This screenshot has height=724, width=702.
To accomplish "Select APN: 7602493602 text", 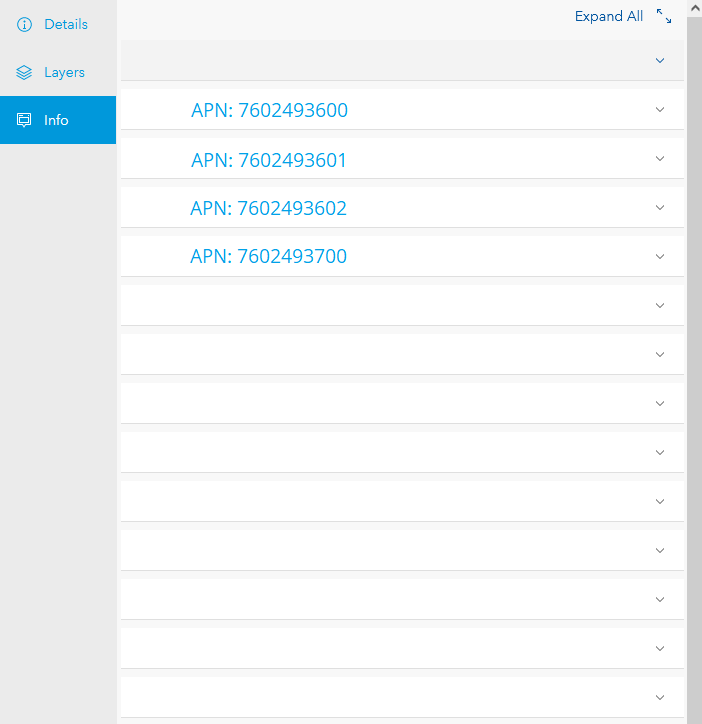I will coord(268,208).
